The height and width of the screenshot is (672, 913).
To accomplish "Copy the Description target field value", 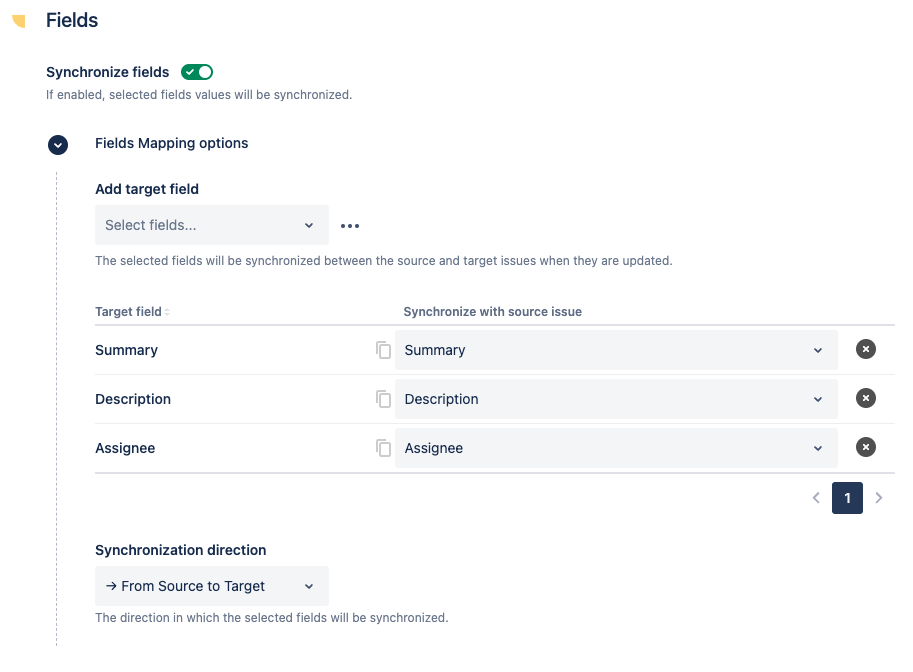I will (383, 398).
